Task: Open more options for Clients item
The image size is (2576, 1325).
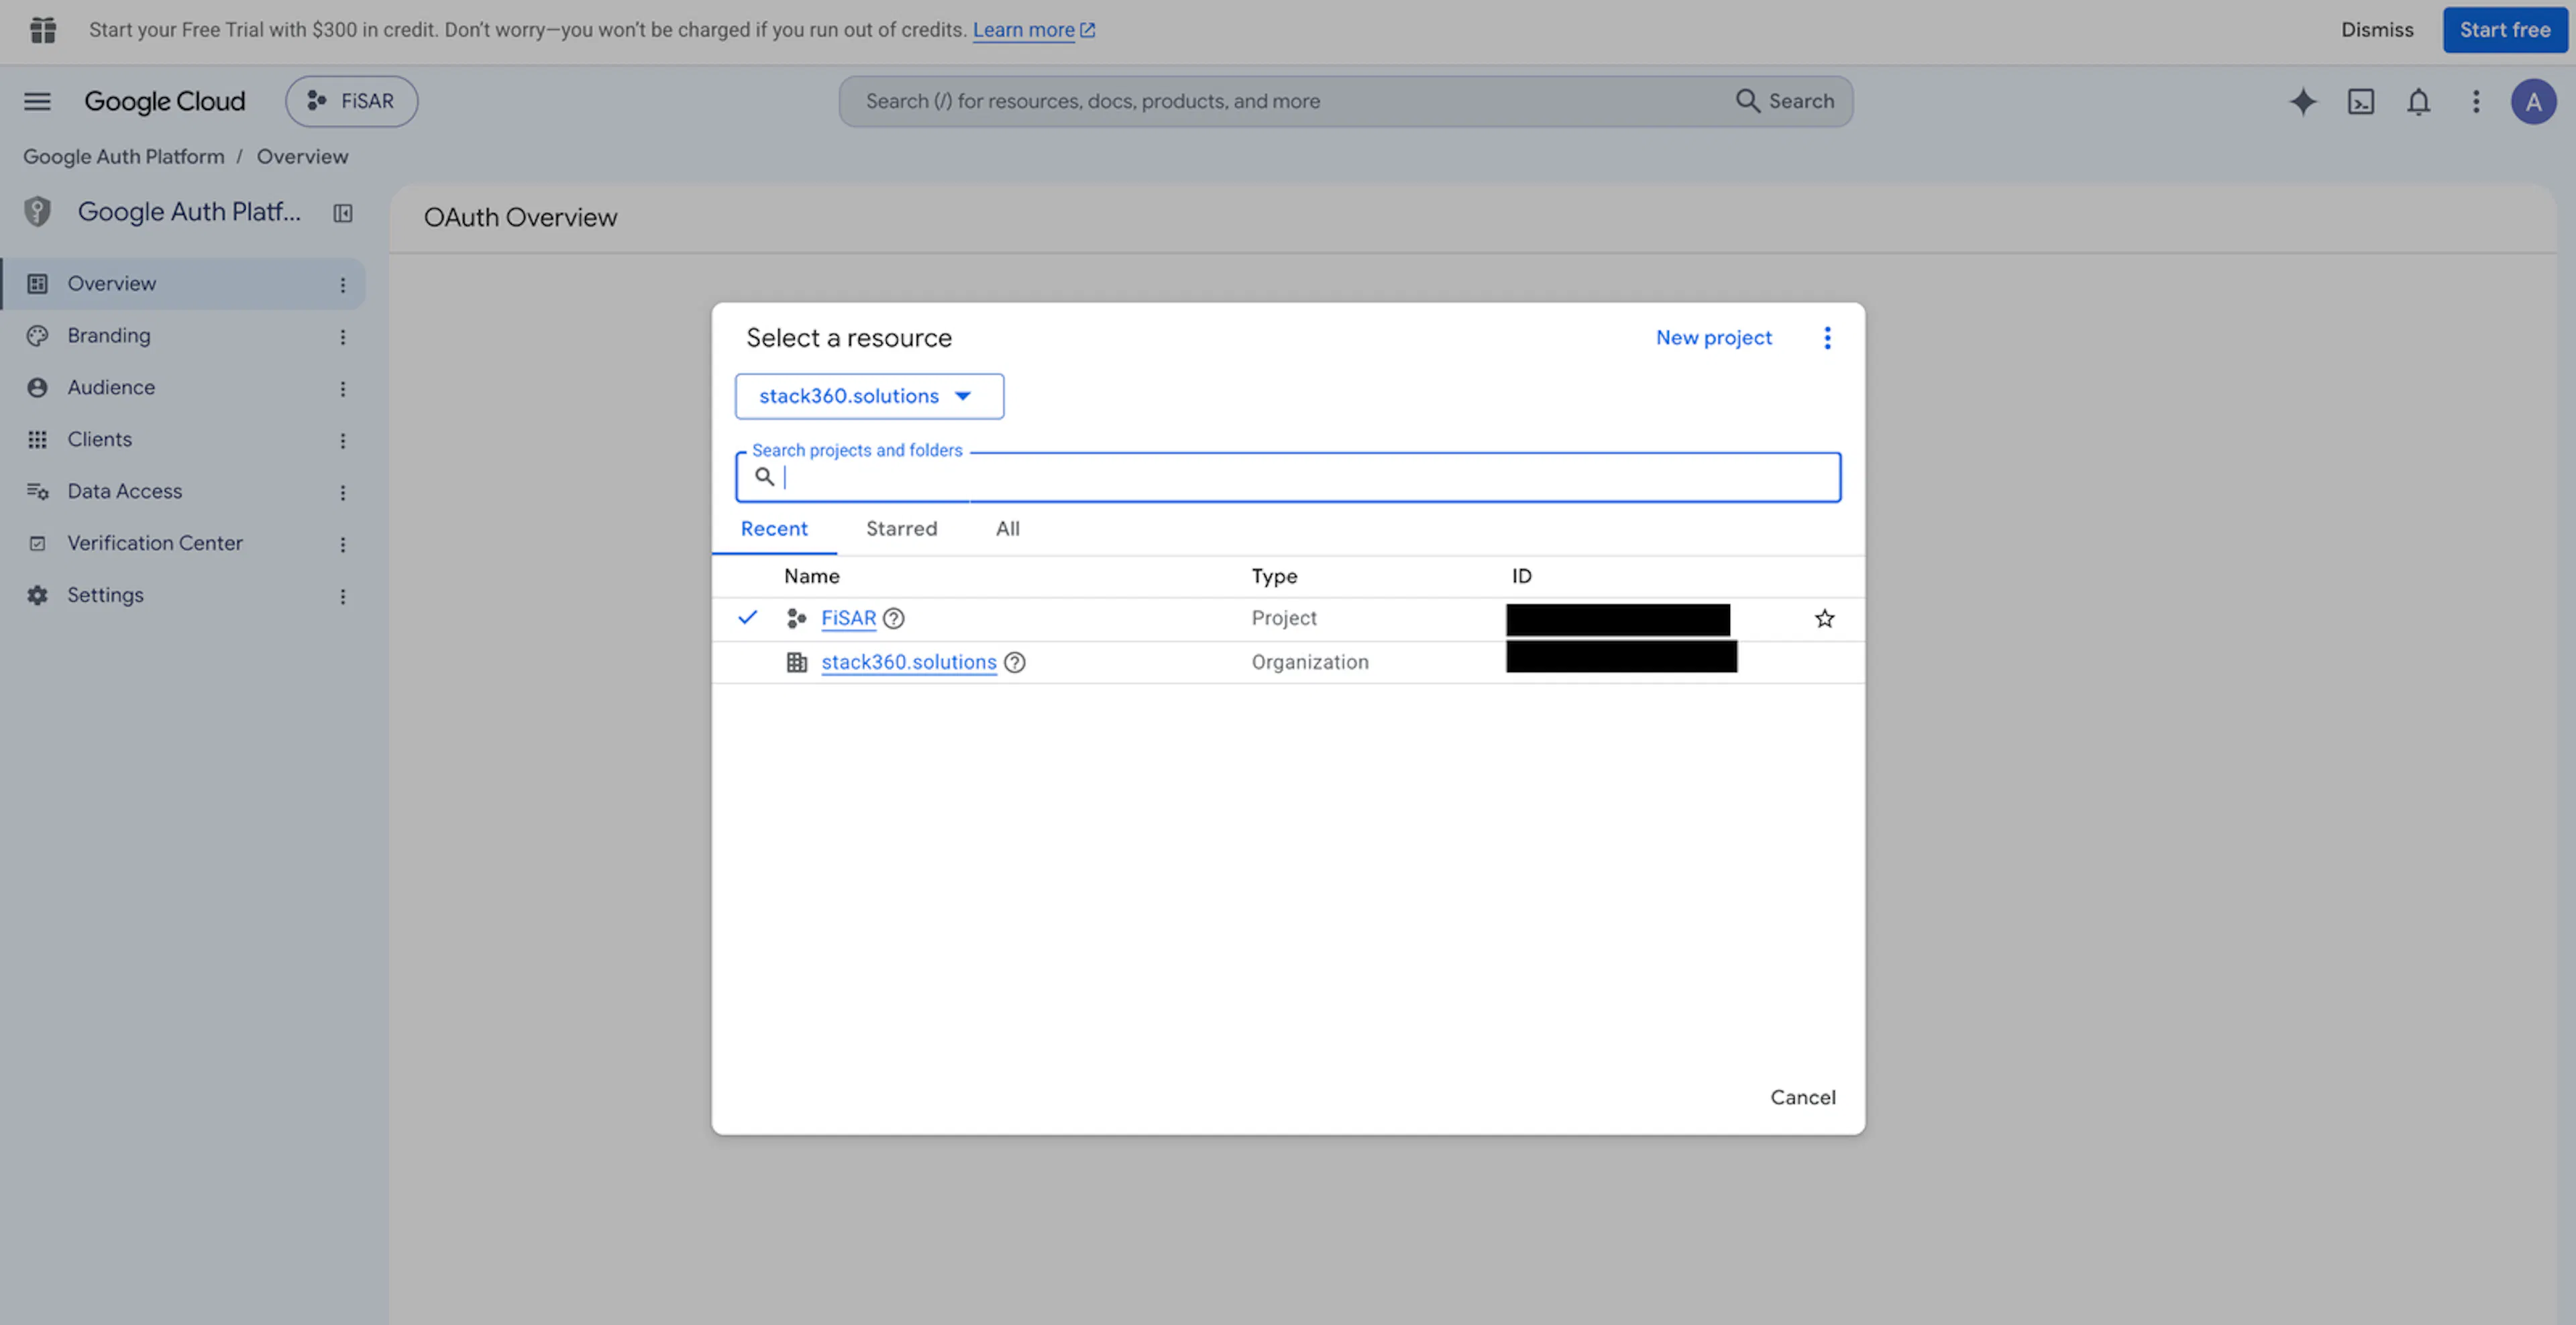Action: pyautogui.click(x=343, y=441)
